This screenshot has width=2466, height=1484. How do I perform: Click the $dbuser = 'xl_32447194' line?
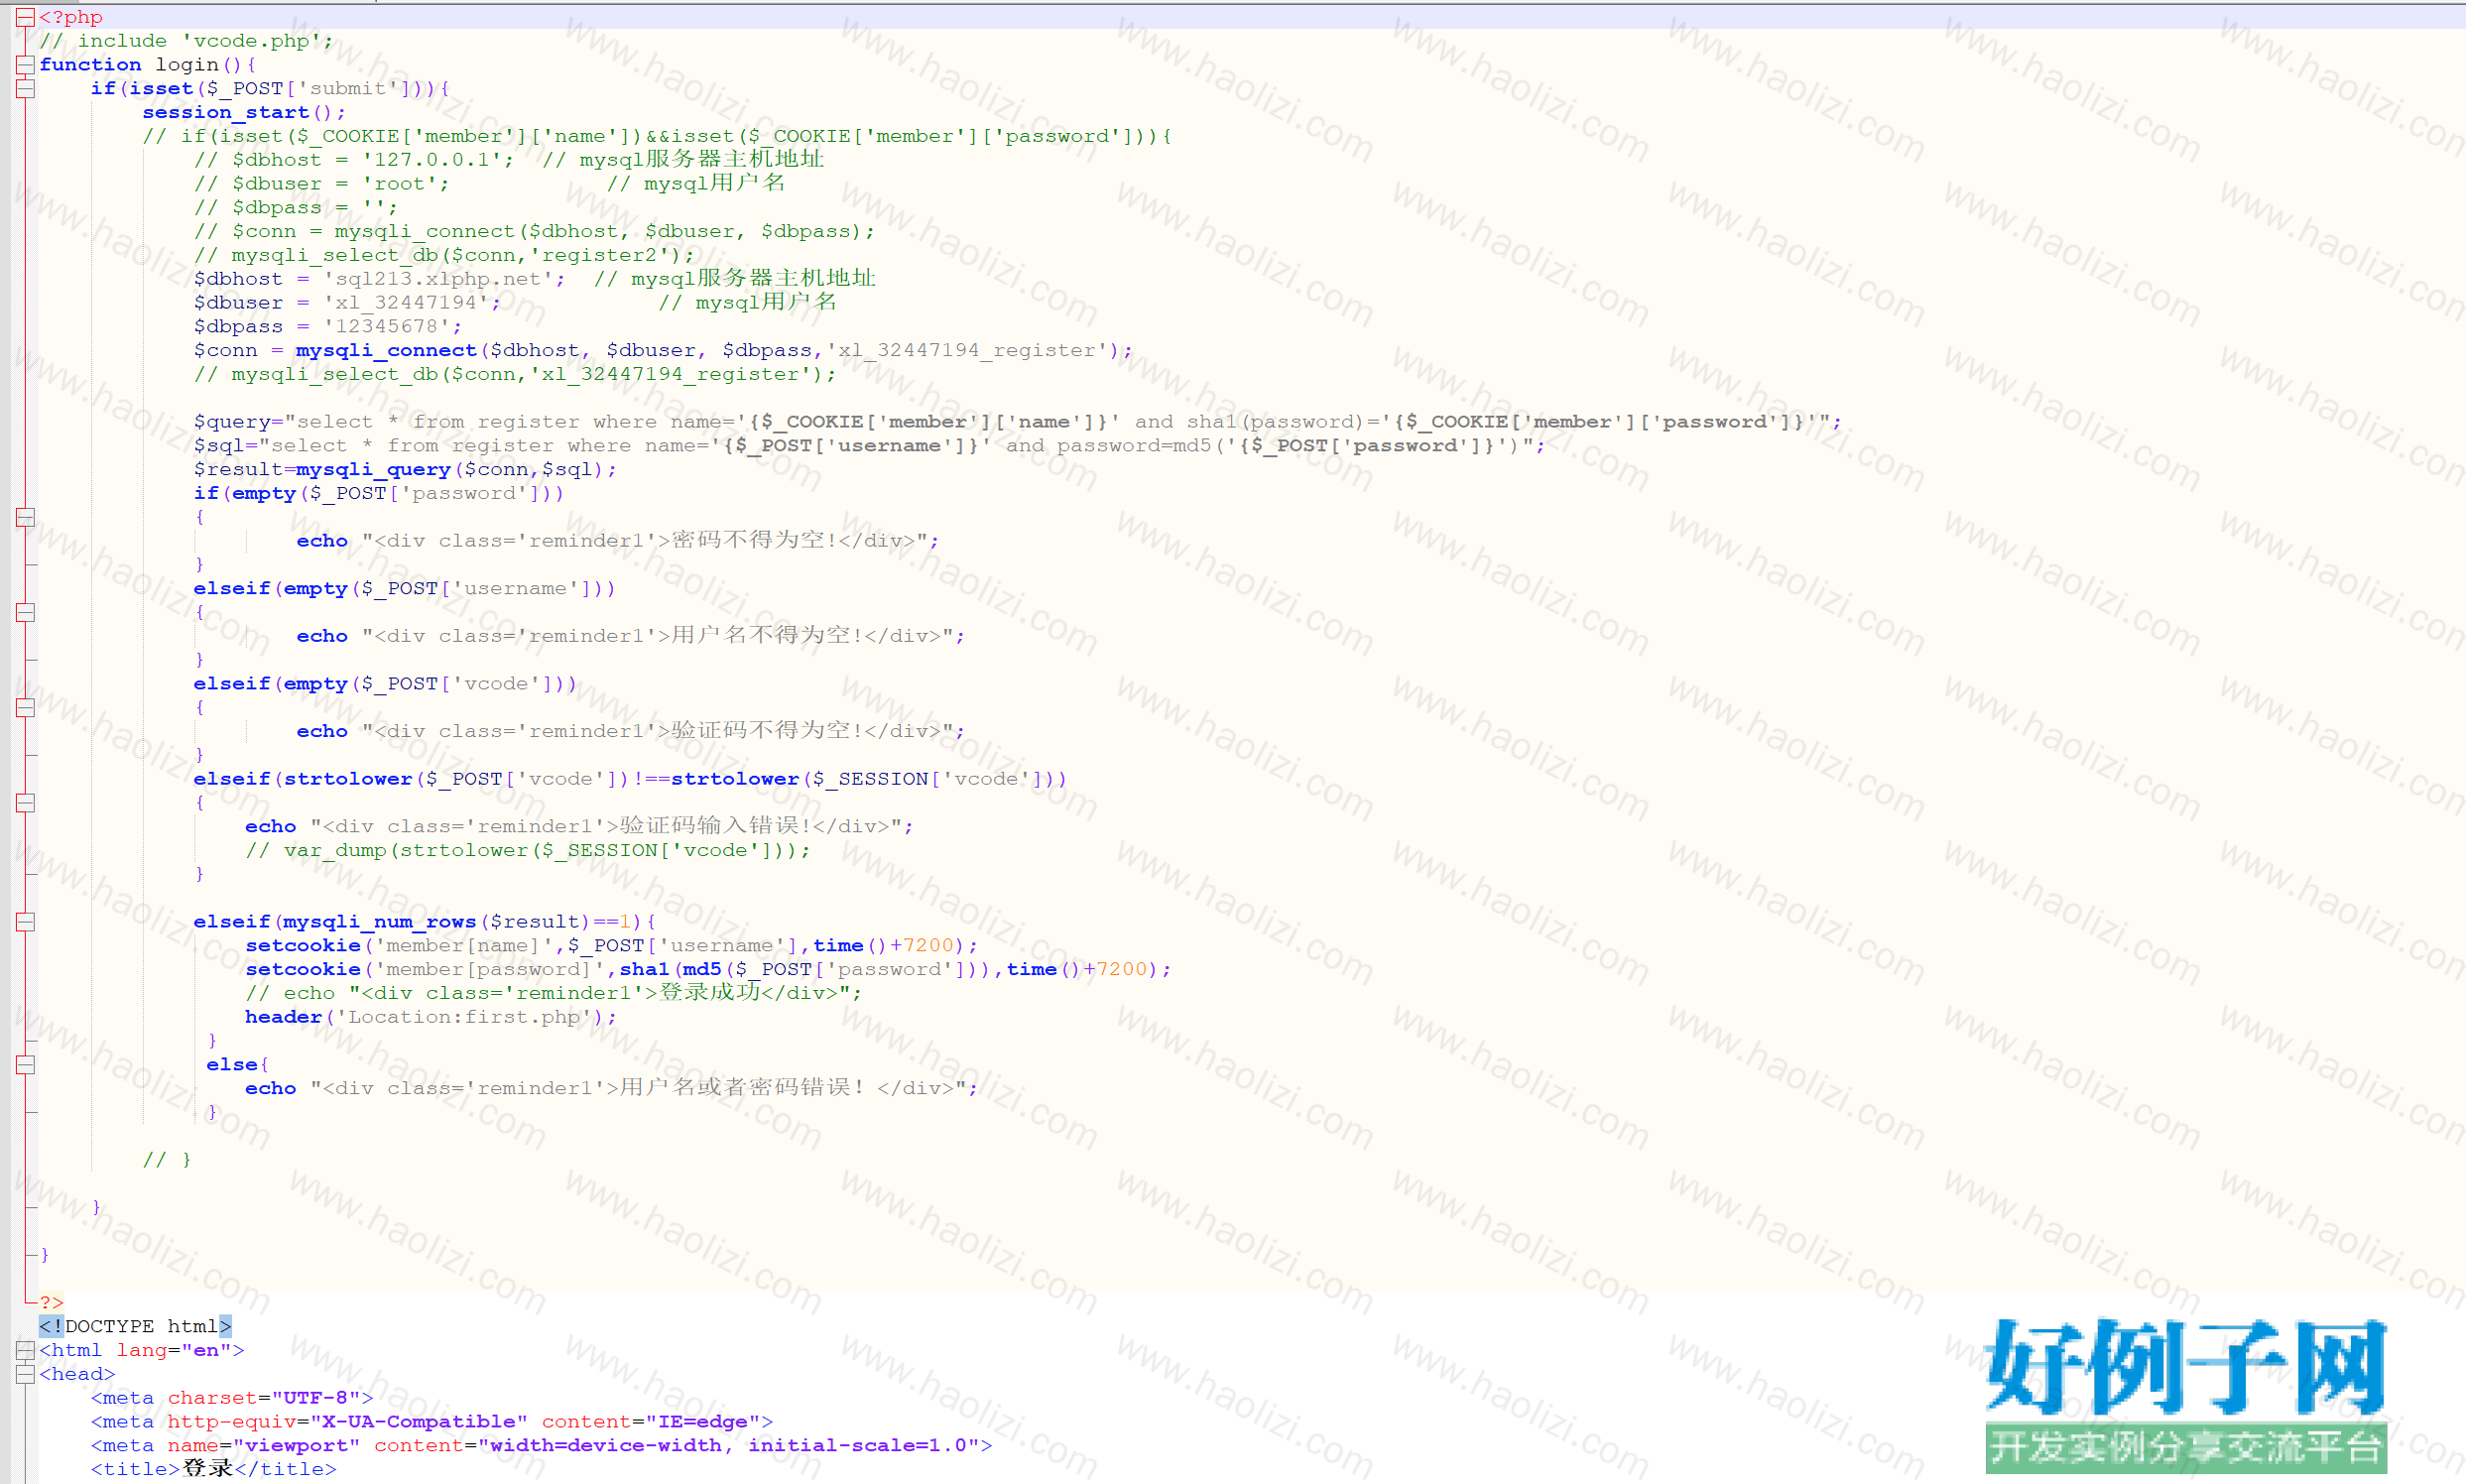515,303
